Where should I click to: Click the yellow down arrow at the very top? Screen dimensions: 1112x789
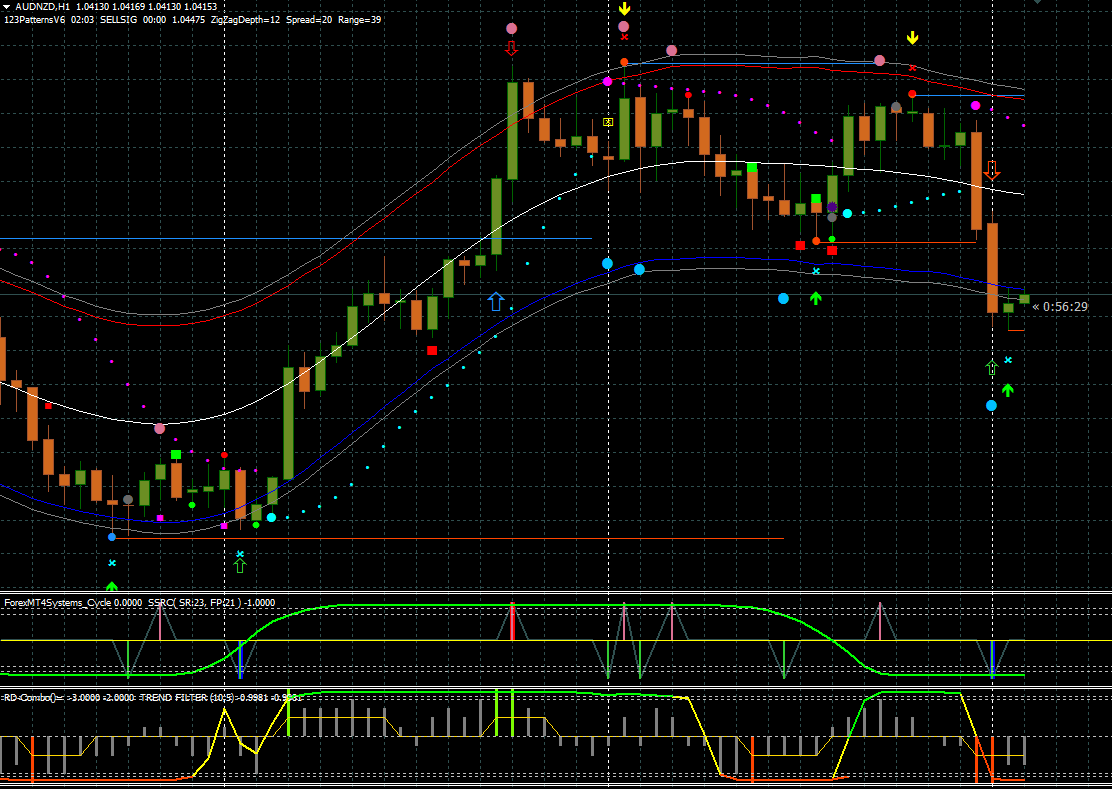point(624,9)
